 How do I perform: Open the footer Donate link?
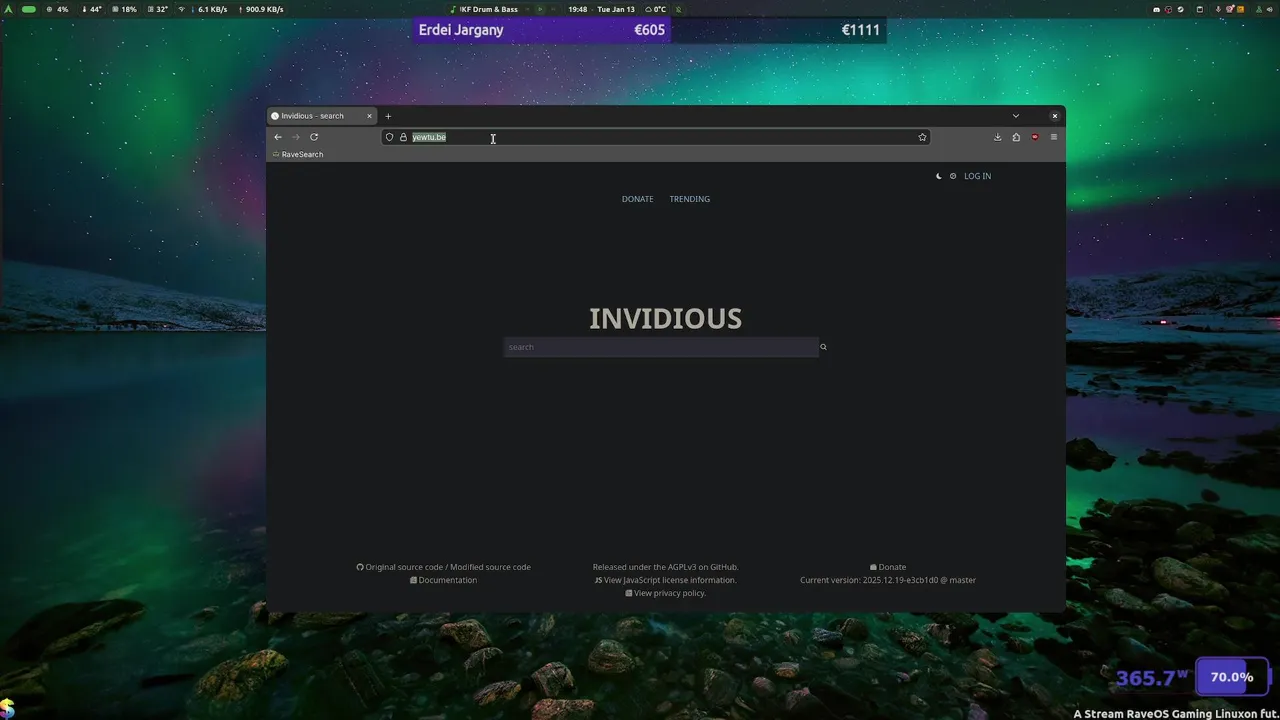click(x=888, y=567)
